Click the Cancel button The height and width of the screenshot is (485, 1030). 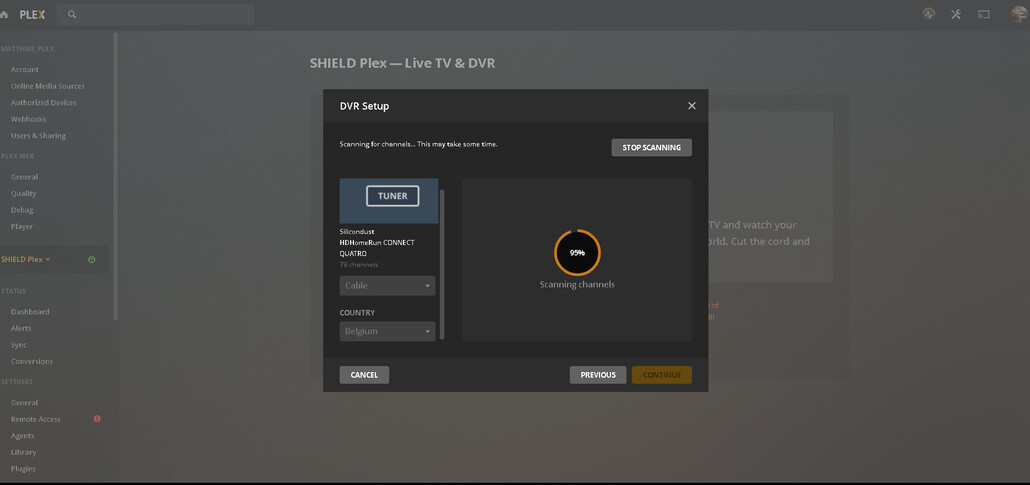[x=364, y=375]
